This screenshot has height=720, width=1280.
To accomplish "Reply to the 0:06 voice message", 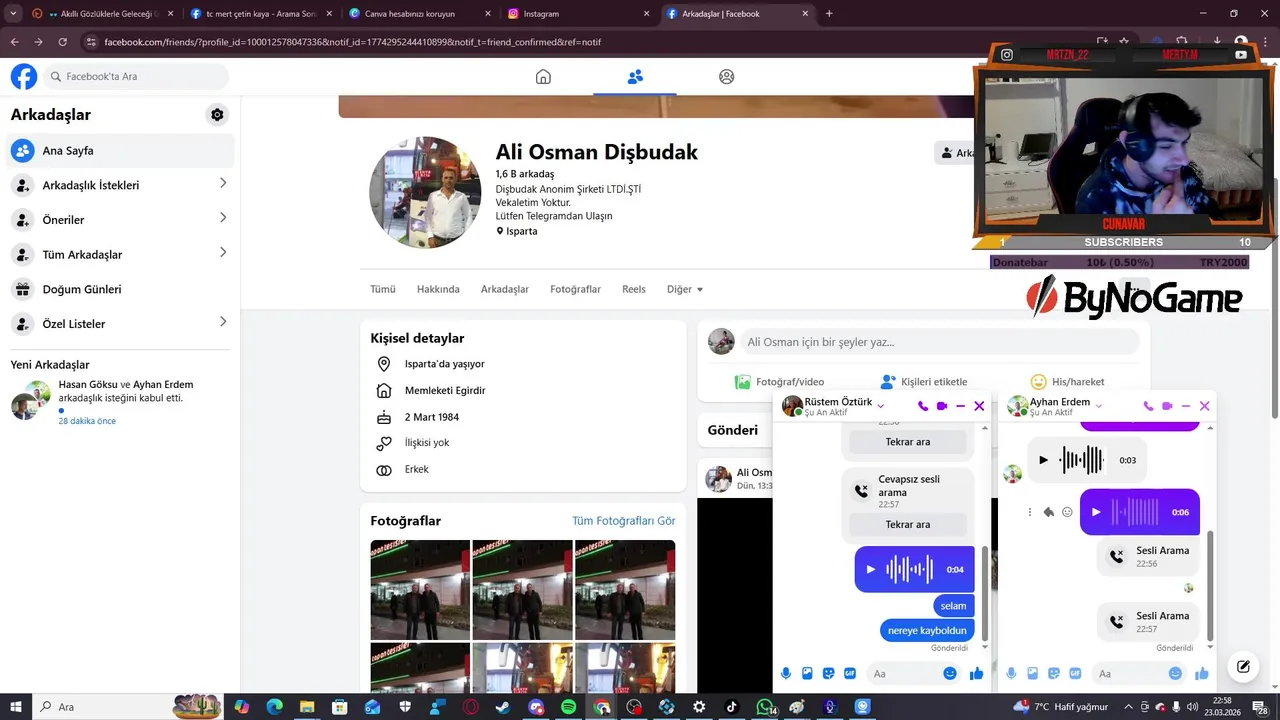I will tap(1048, 512).
